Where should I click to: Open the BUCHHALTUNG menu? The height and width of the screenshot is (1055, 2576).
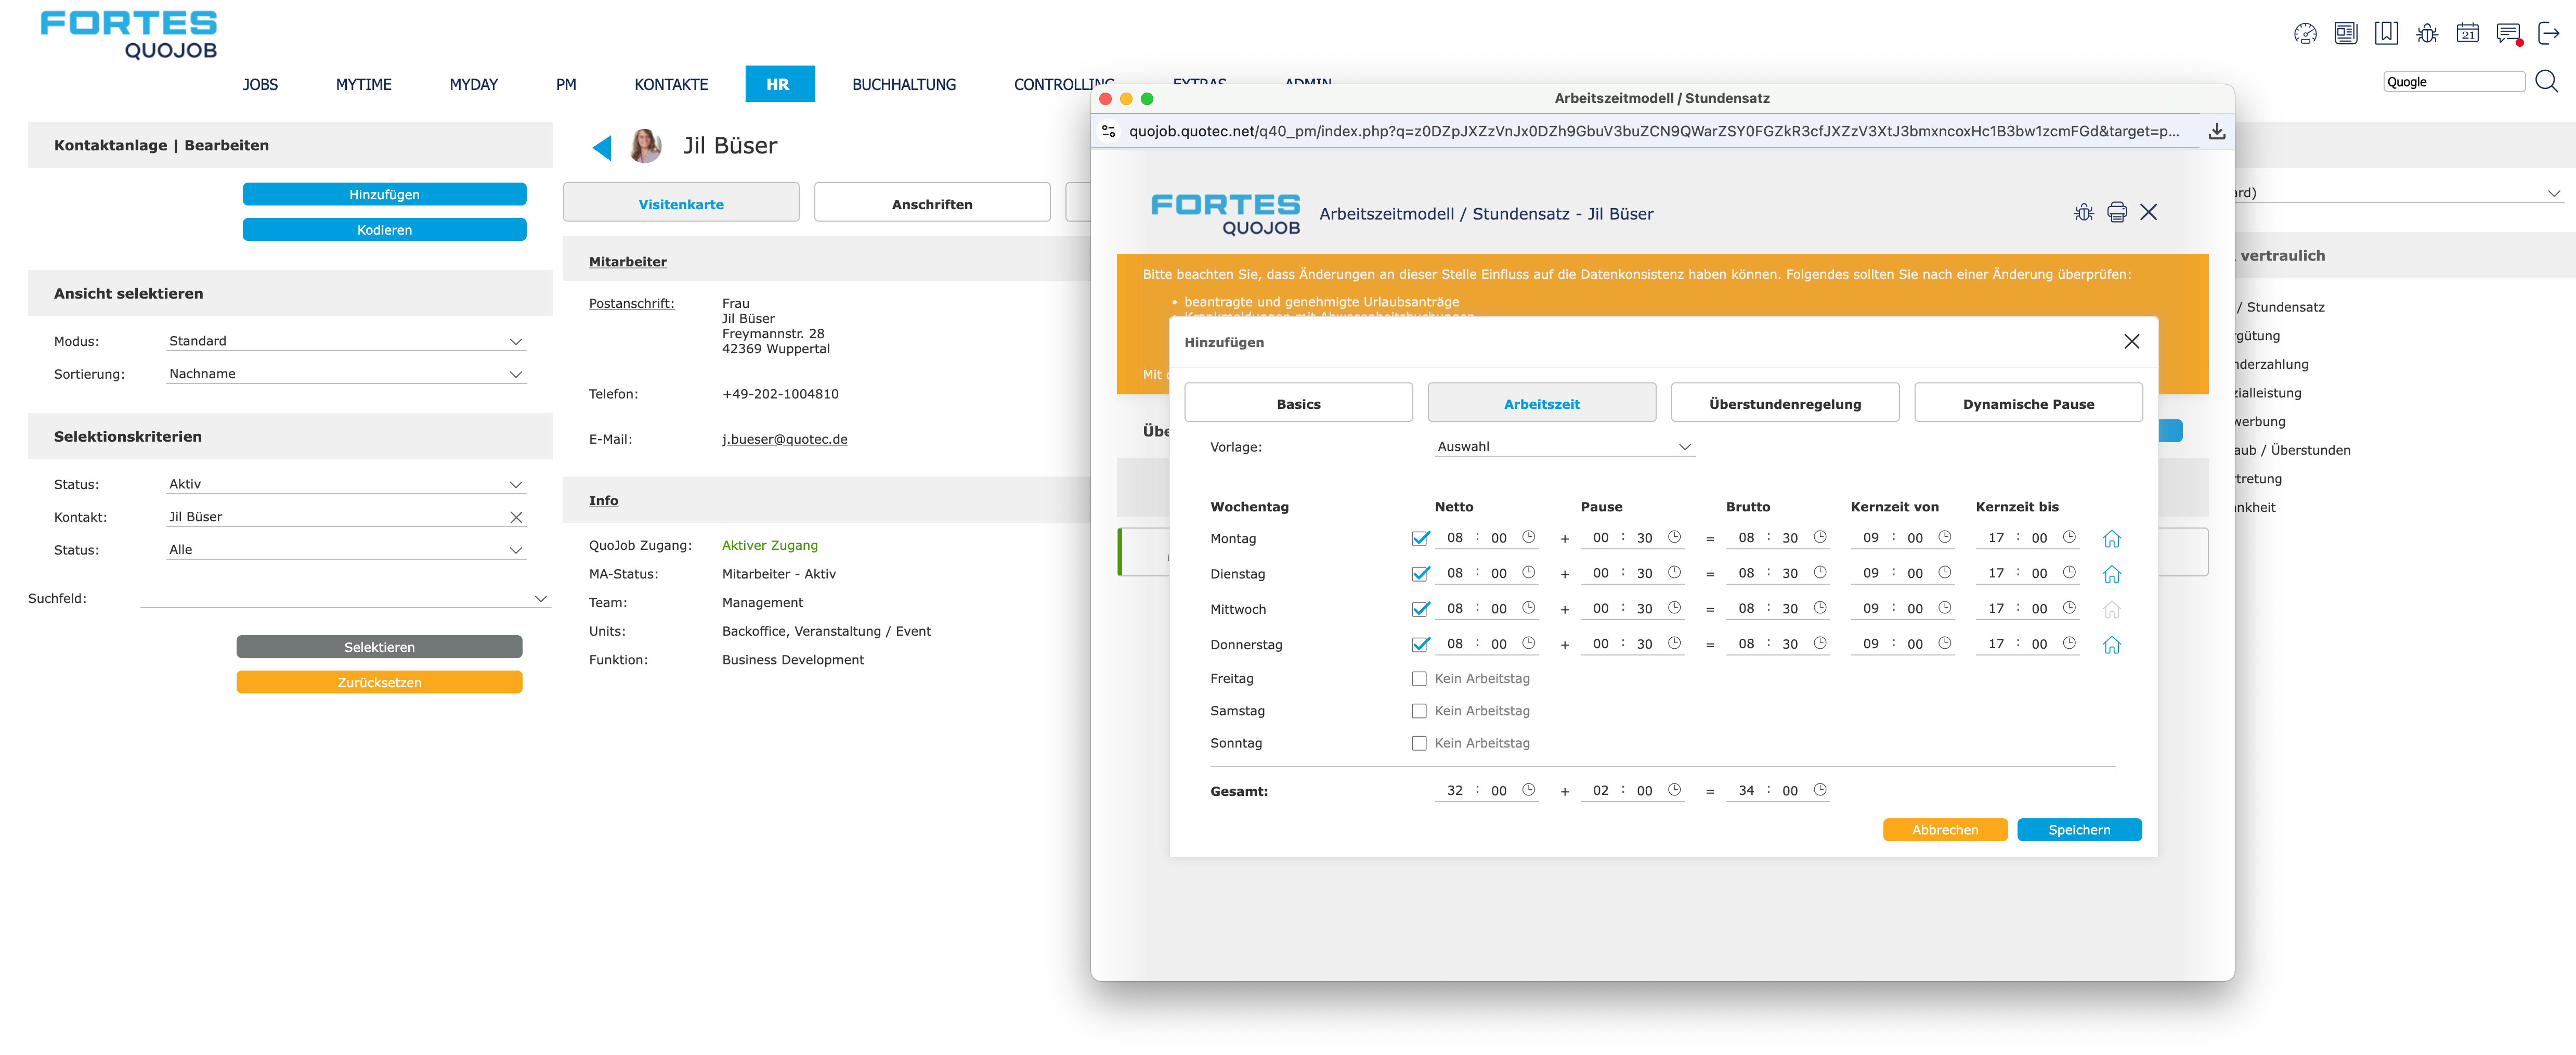coord(903,85)
